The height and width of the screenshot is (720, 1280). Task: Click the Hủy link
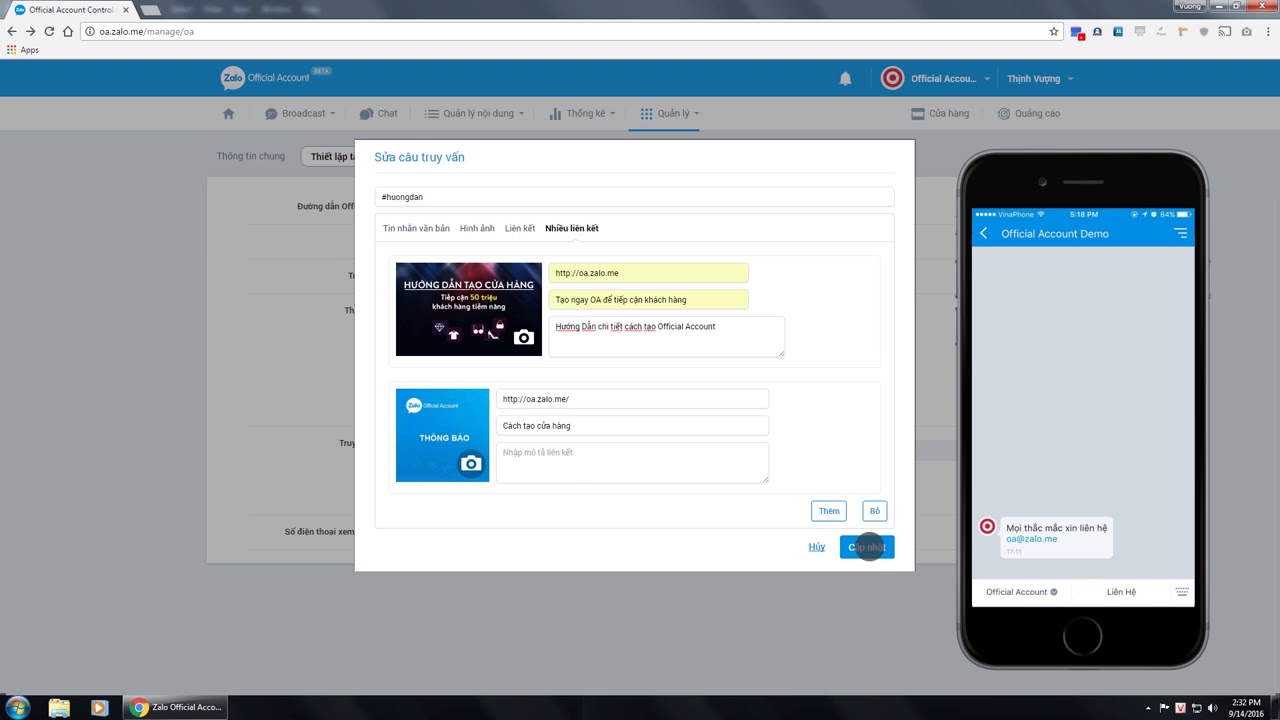click(817, 547)
